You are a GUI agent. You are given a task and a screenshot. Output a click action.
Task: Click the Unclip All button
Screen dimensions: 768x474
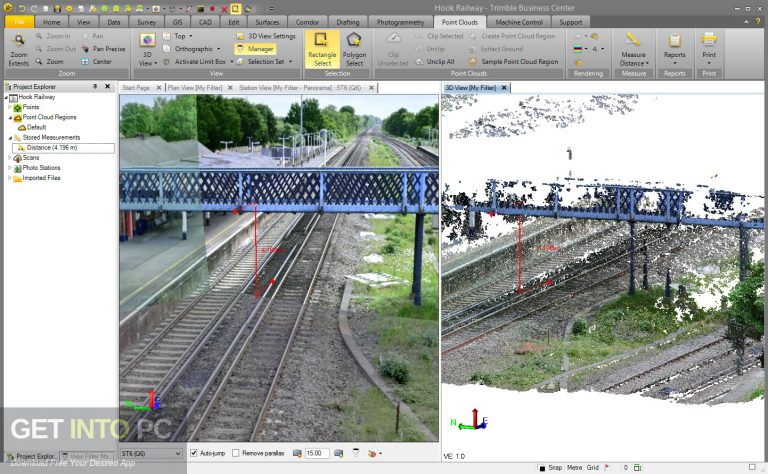(434, 61)
